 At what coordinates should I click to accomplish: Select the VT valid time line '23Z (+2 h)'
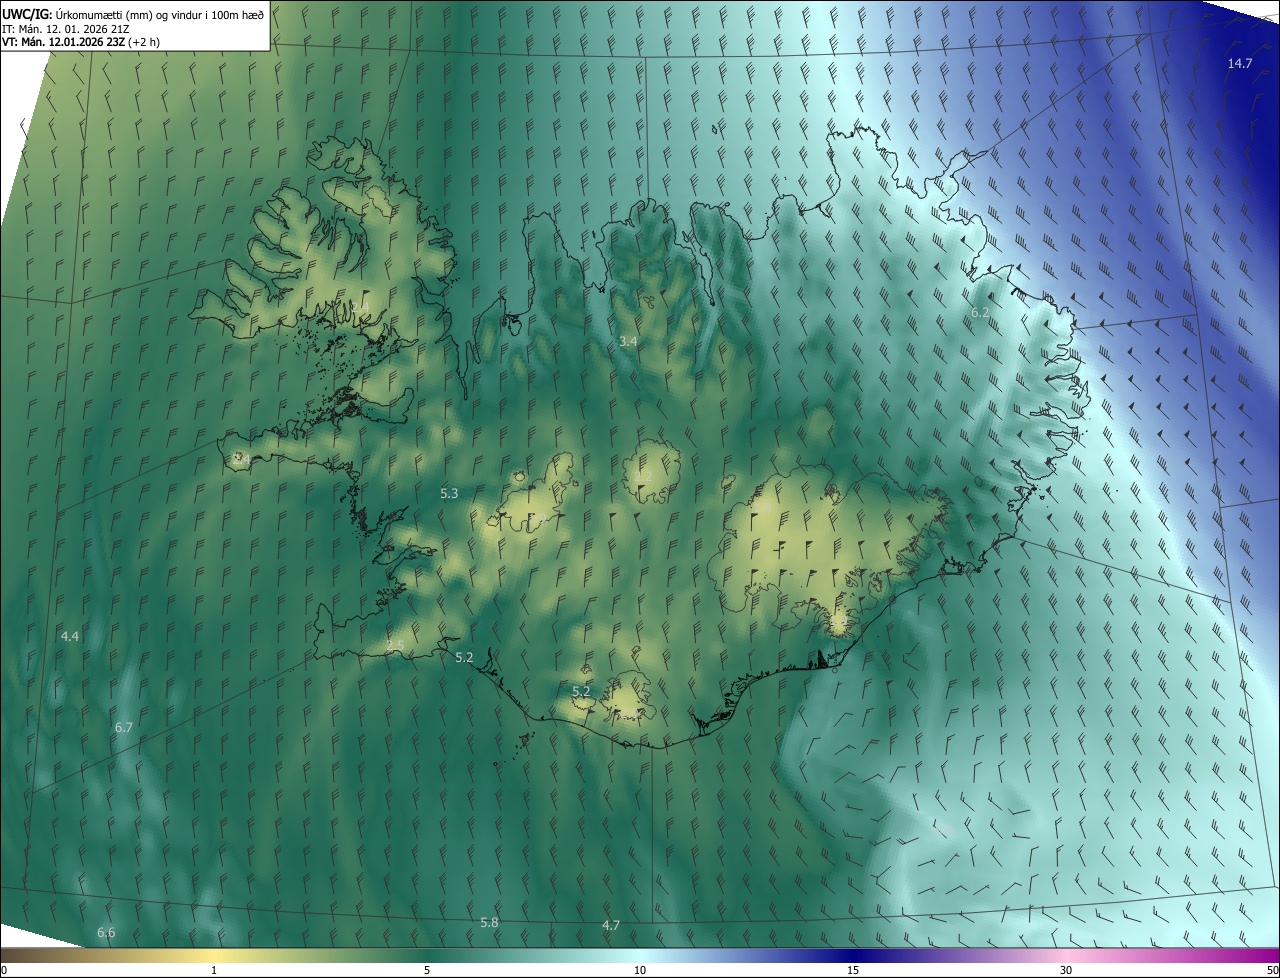coord(81,42)
